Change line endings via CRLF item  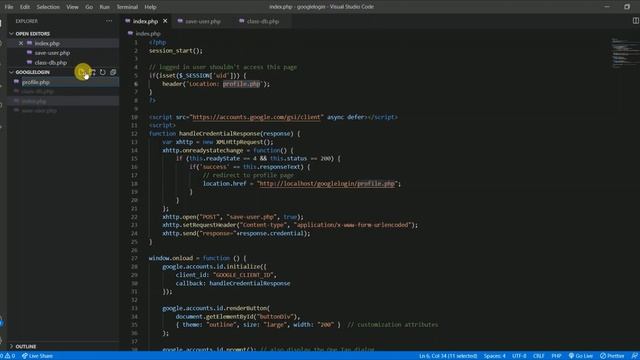tap(538, 356)
